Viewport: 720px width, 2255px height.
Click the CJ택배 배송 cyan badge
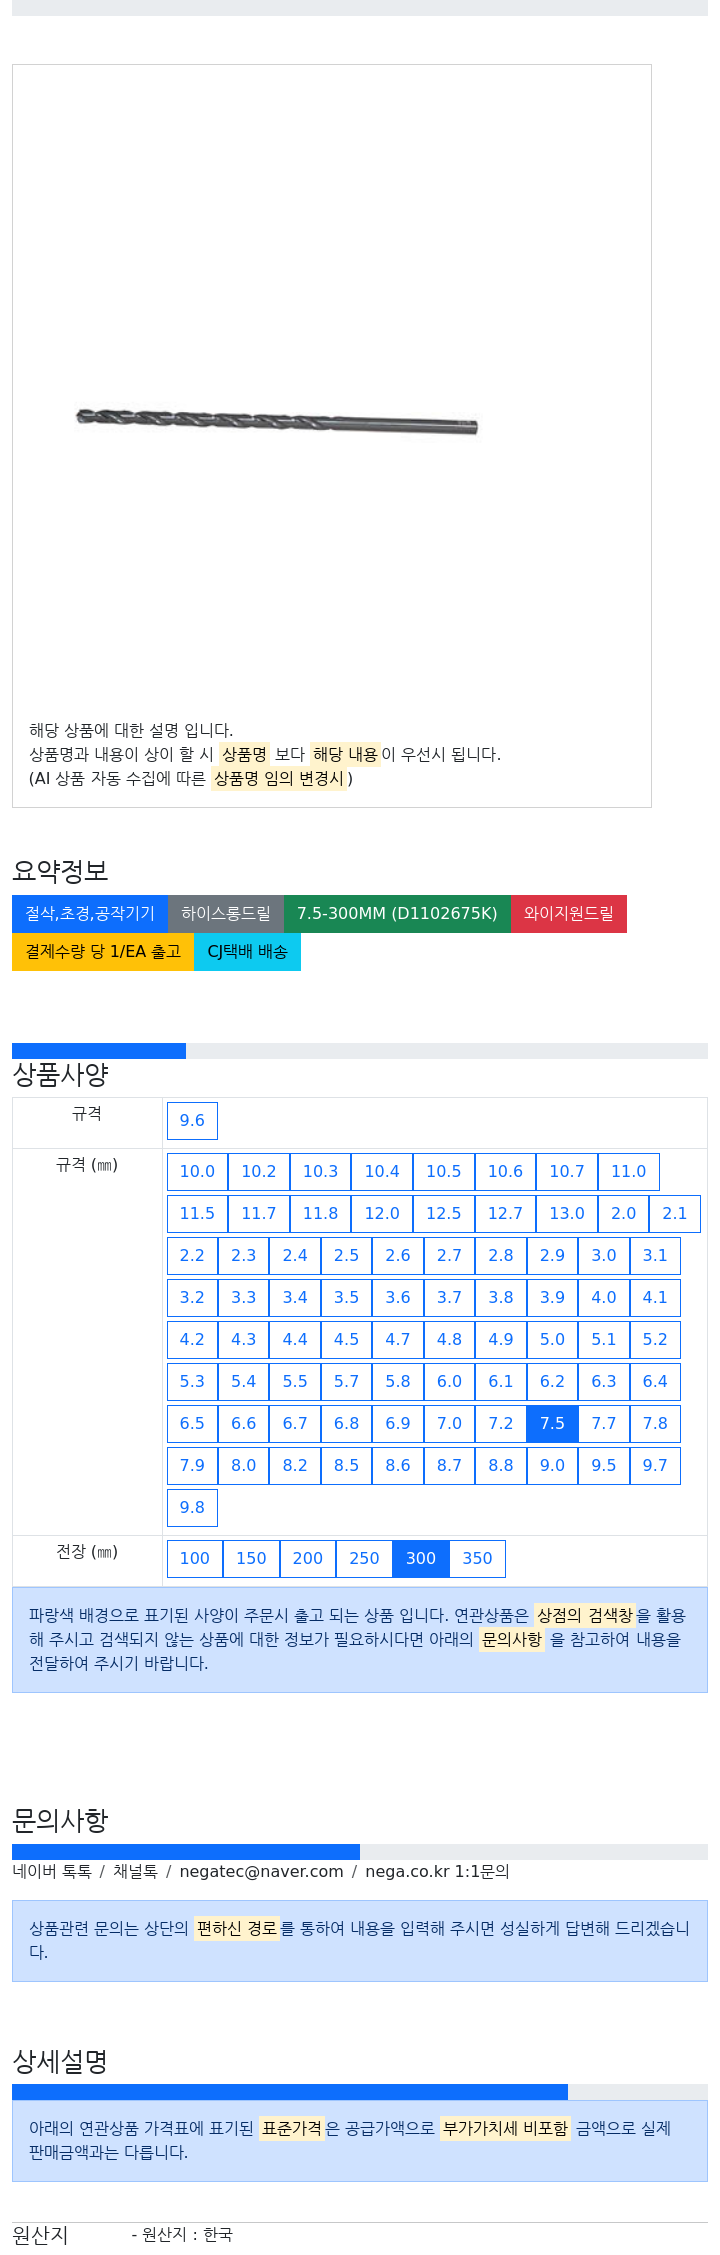[x=247, y=952]
